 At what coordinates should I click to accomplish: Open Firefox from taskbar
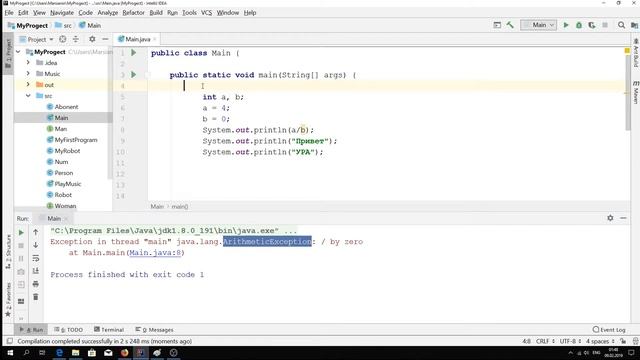pyautogui.click(x=124, y=353)
